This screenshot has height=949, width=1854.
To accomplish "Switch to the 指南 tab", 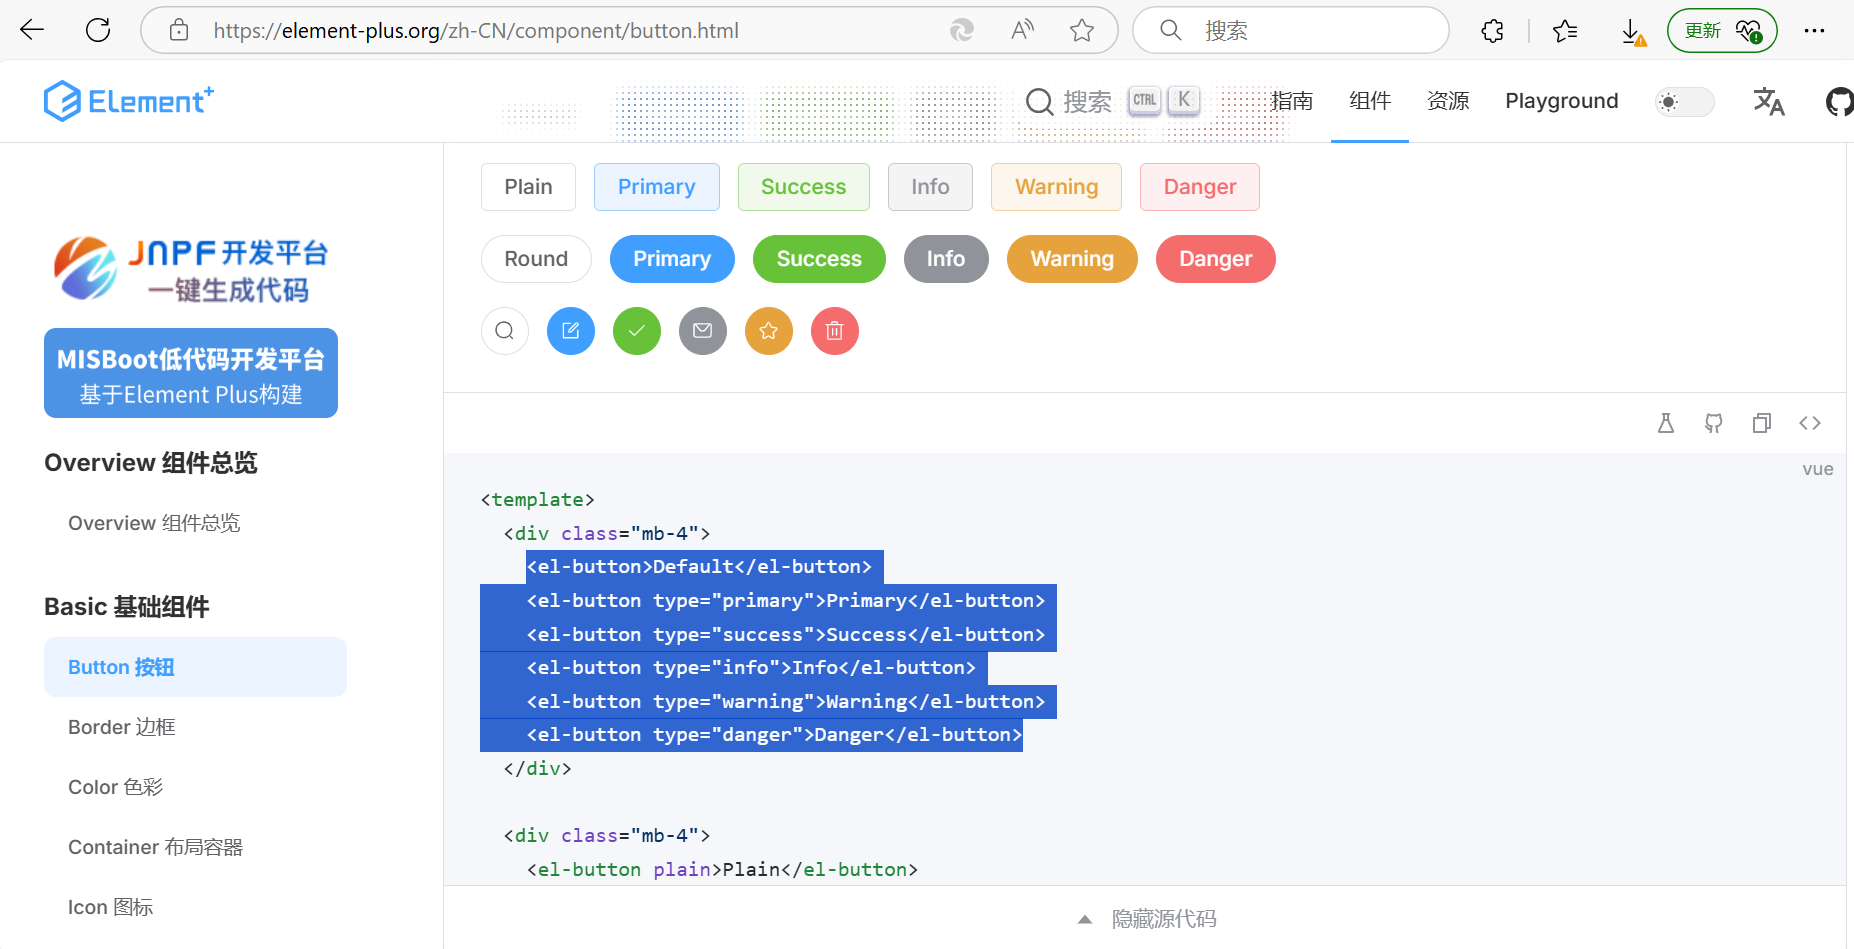I will (x=1293, y=101).
